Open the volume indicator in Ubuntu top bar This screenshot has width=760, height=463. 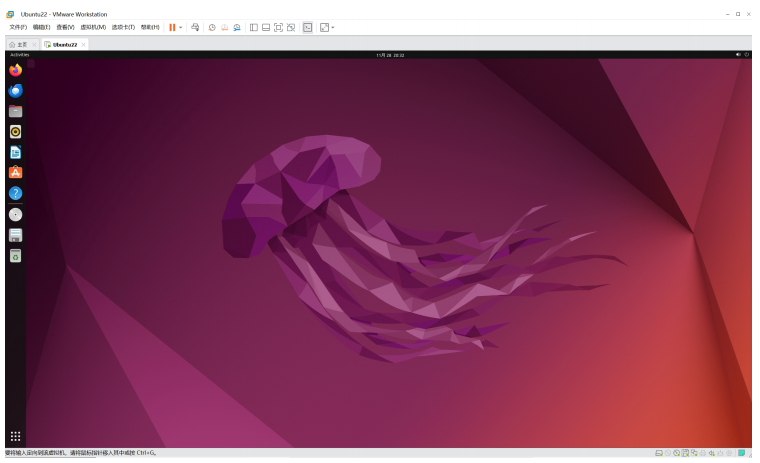pyautogui.click(x=738, y=55)
